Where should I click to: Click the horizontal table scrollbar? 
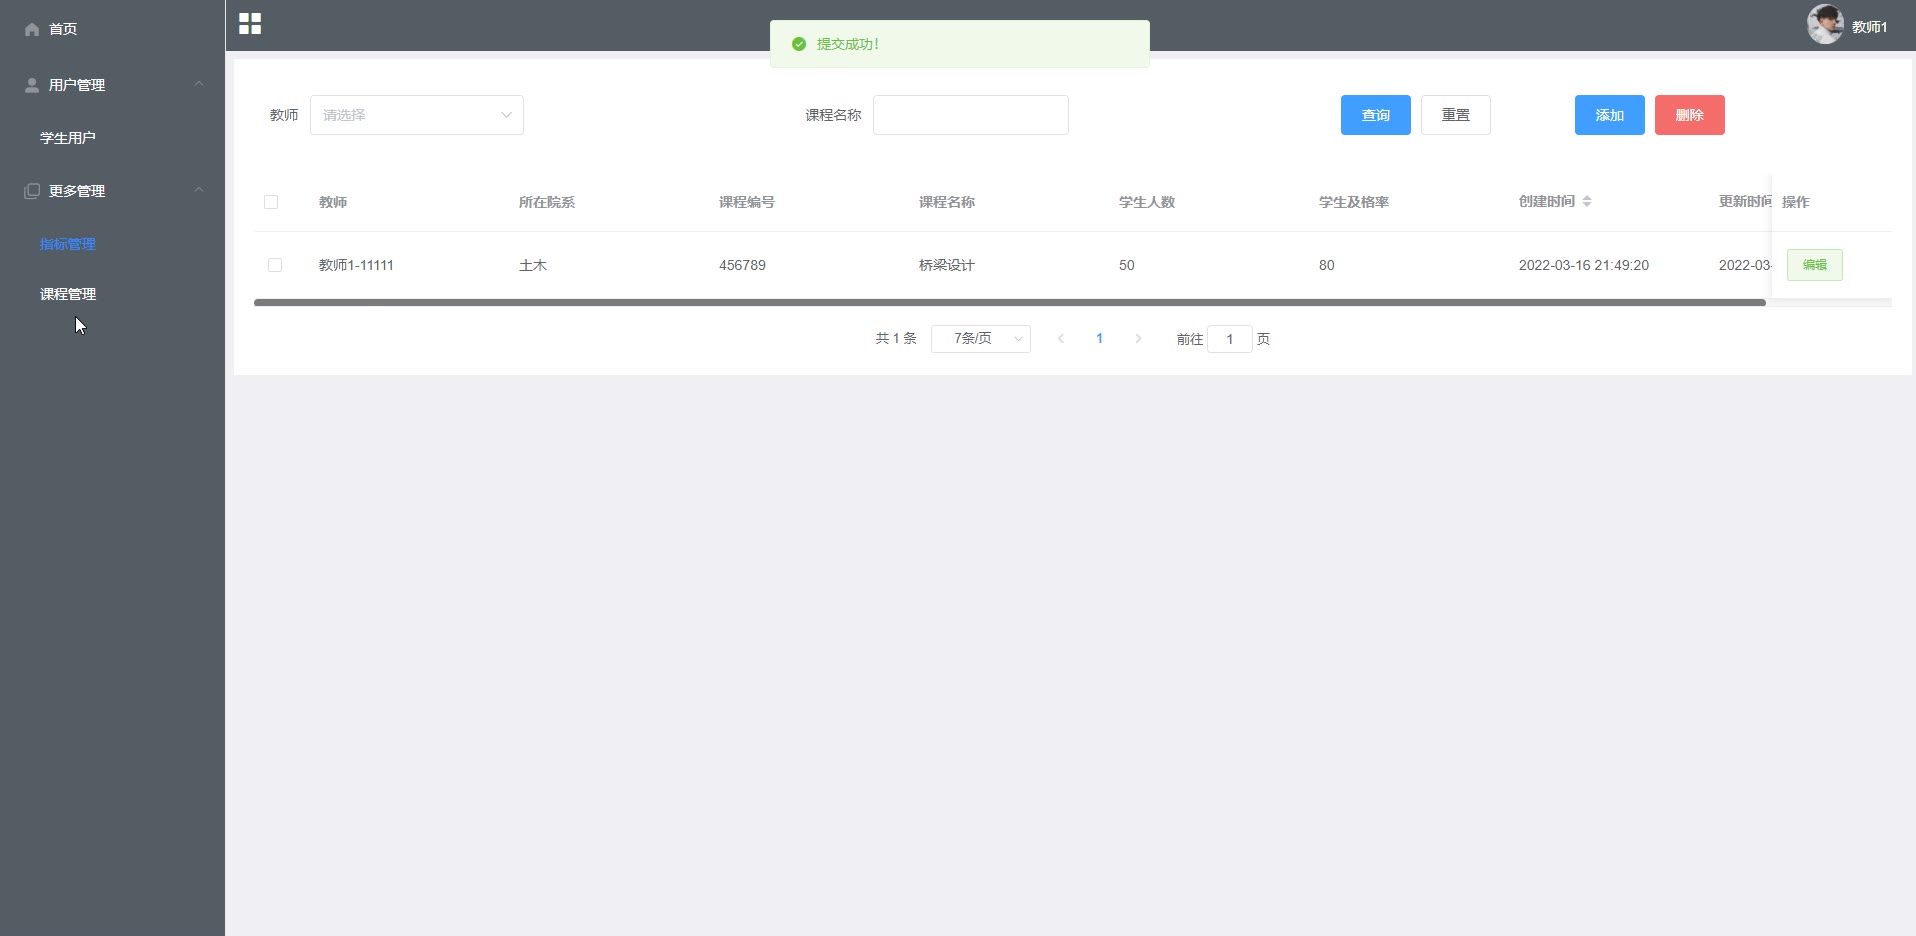click(x=1010, y=302)
